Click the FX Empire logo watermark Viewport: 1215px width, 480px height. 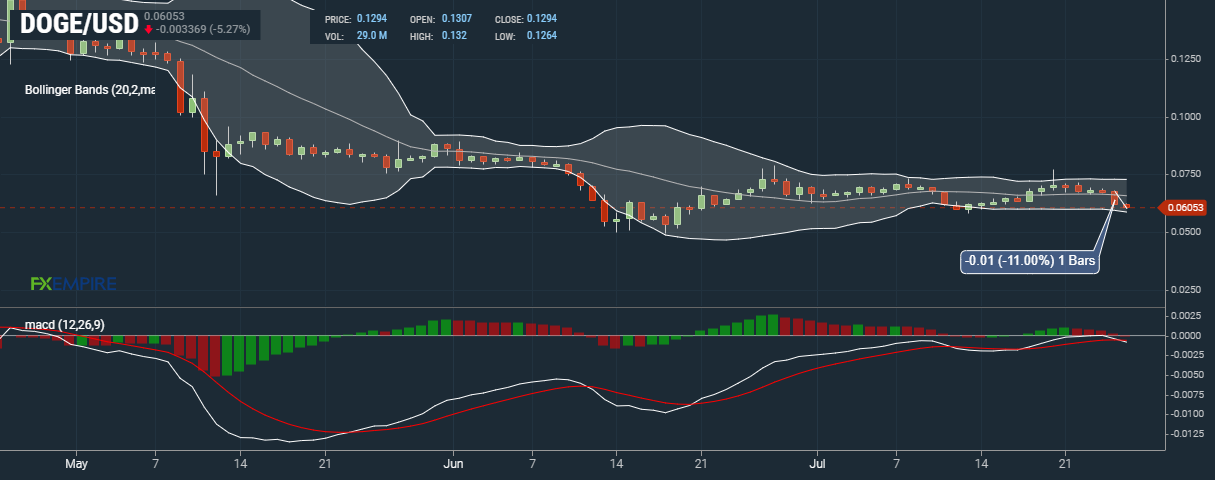pos(73,285)
